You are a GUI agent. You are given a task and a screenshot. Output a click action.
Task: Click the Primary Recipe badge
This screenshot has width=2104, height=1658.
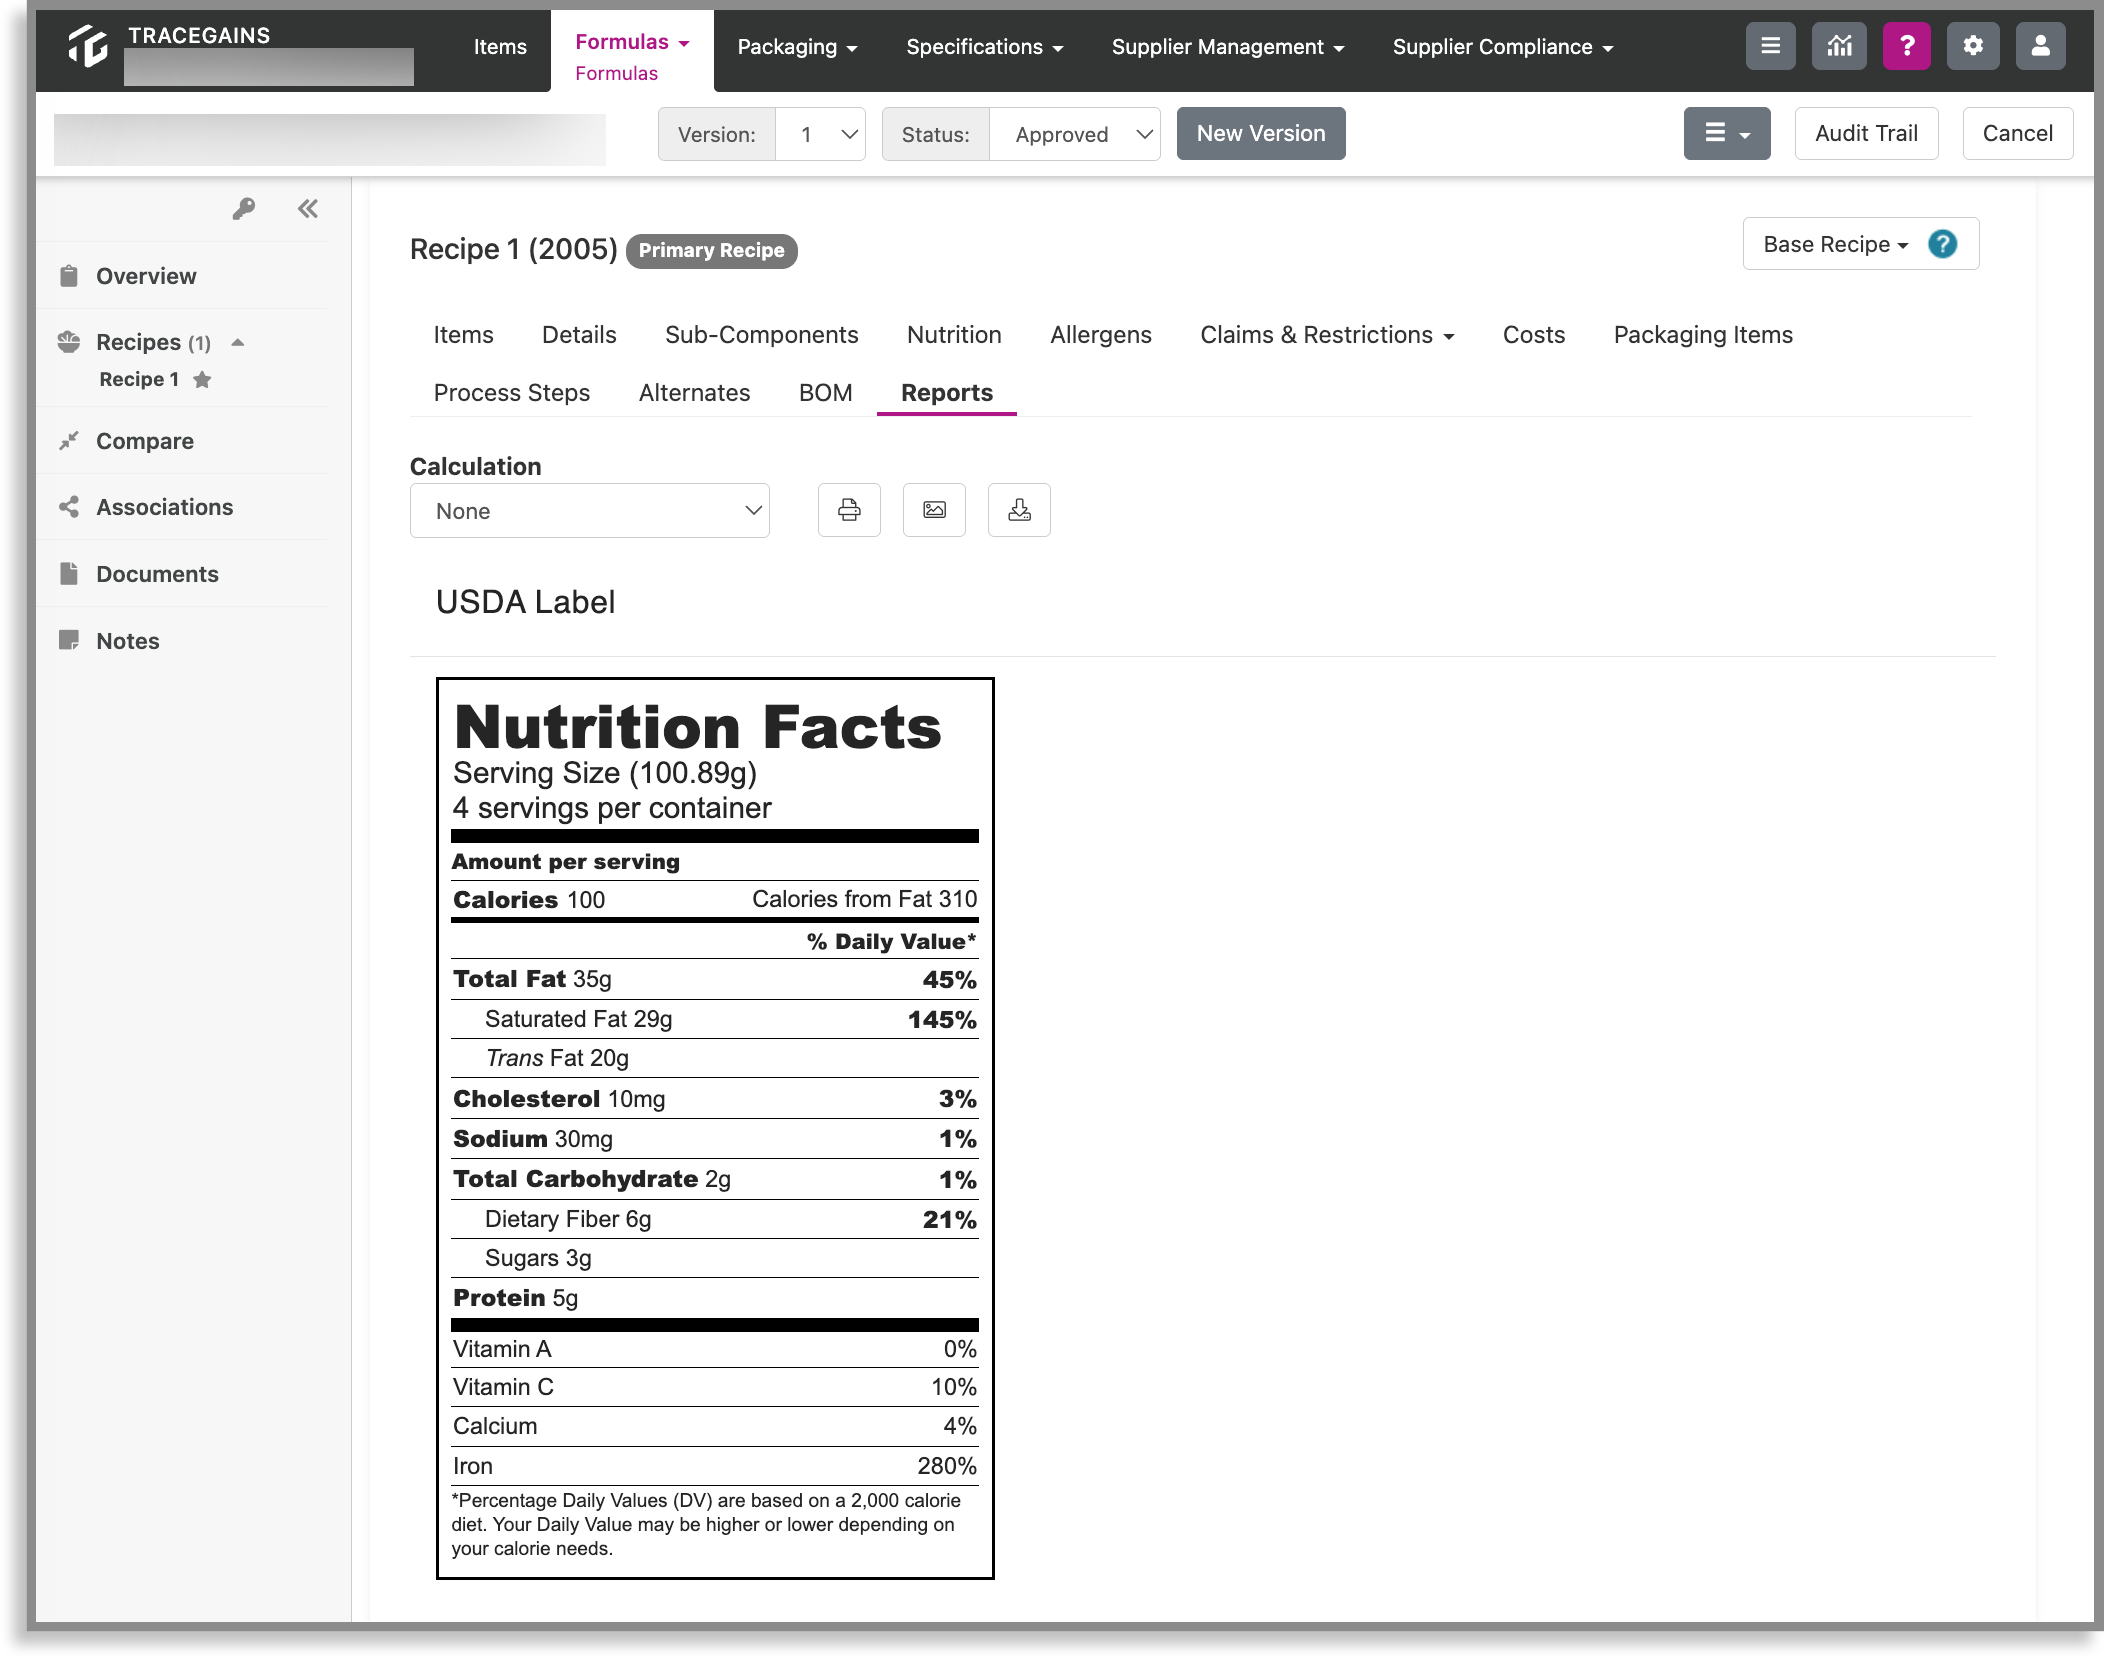pyautogui.click(x=711, y=250)
